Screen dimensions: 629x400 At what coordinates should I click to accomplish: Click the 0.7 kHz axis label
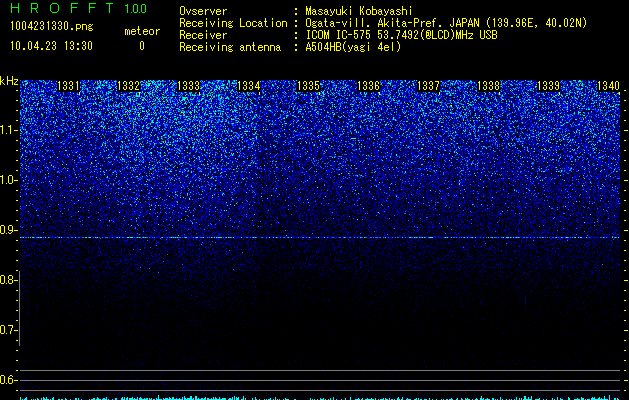pyautogui.click(x=8, y=330)
